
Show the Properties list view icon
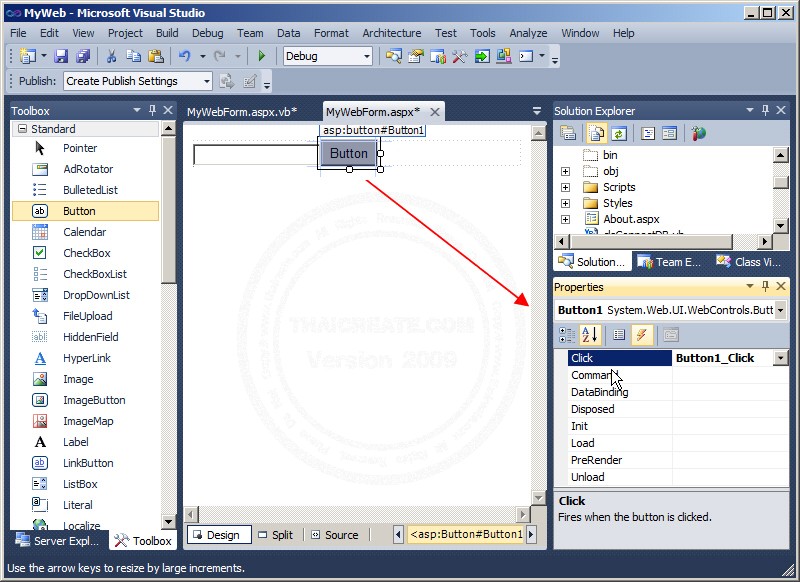619,335
